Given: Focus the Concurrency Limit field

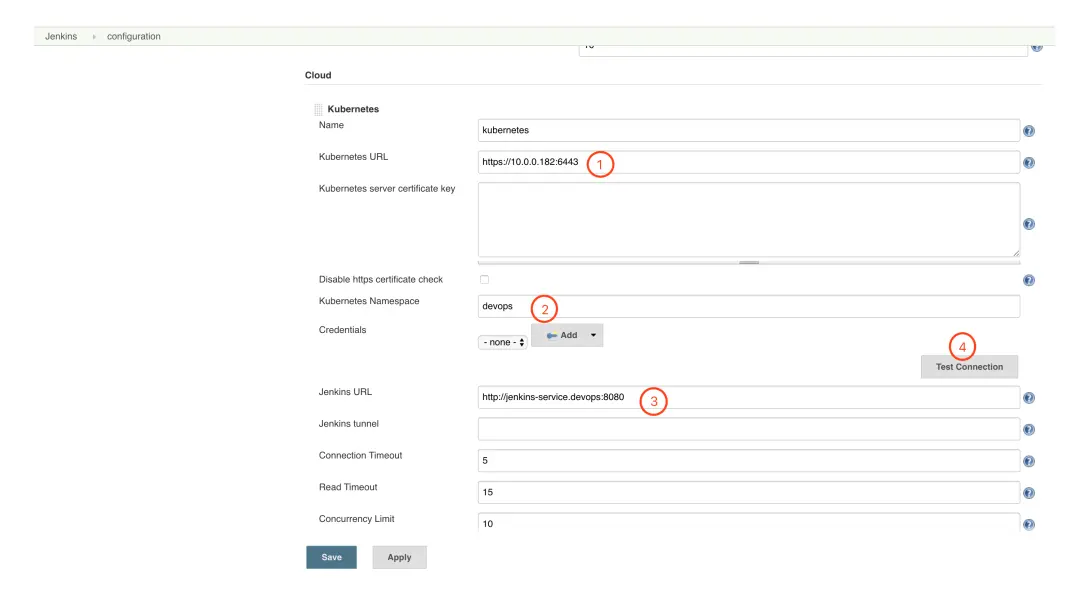Looking at the screenshot, I should (749, 523).
